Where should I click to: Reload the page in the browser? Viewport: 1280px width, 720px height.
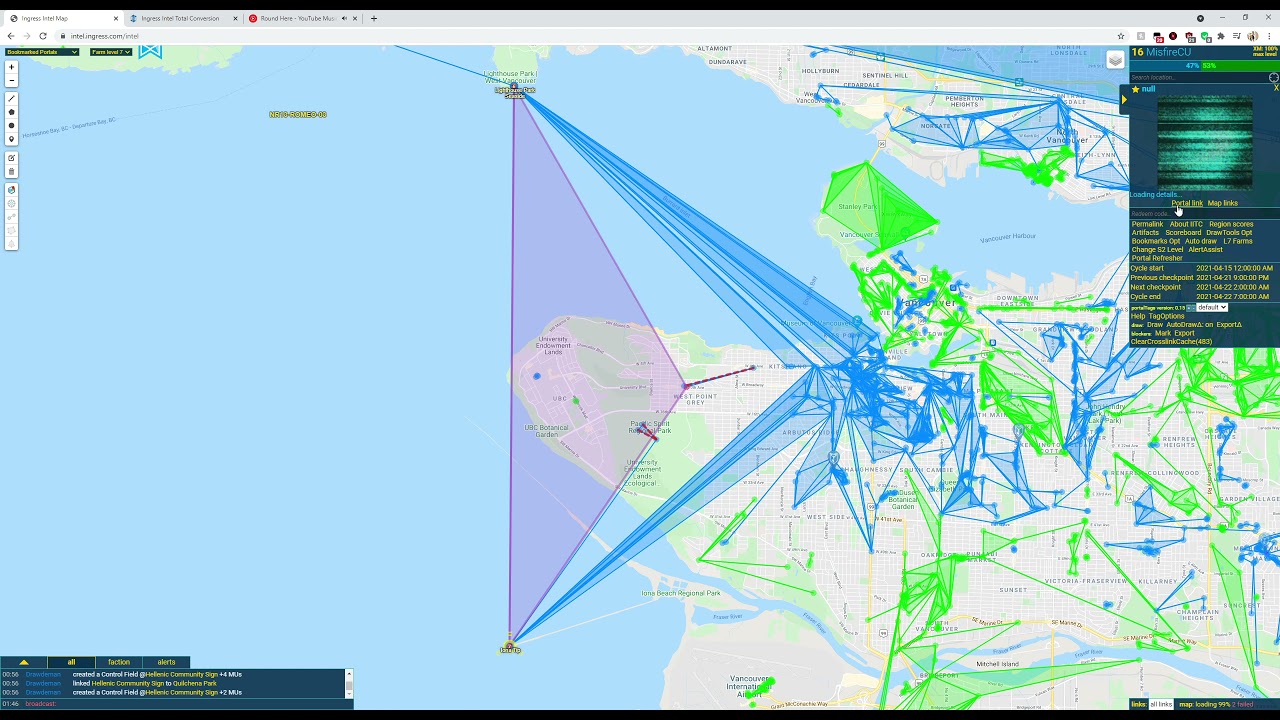pyautogui.click(x=43, y=36)
